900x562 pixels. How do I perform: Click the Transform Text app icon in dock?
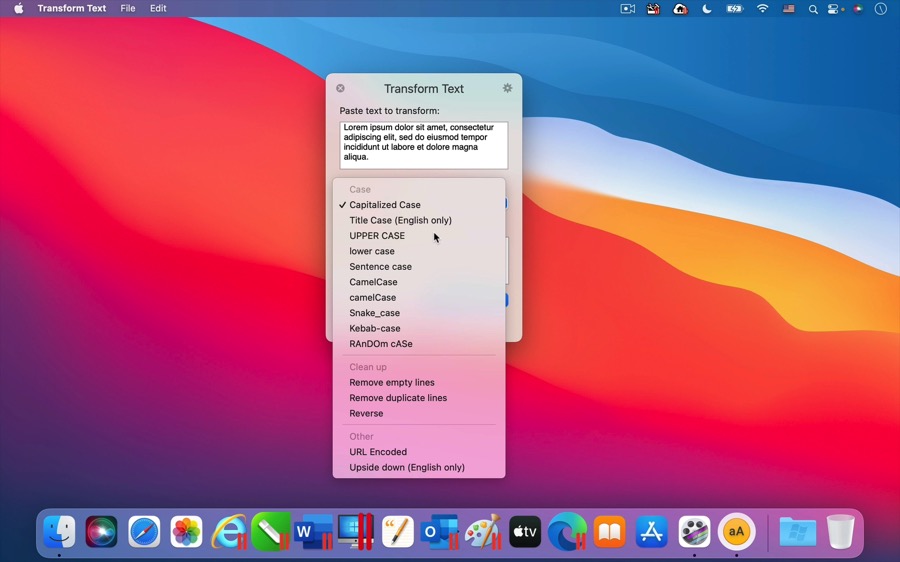pyautogui.click(x=736, y=532)
